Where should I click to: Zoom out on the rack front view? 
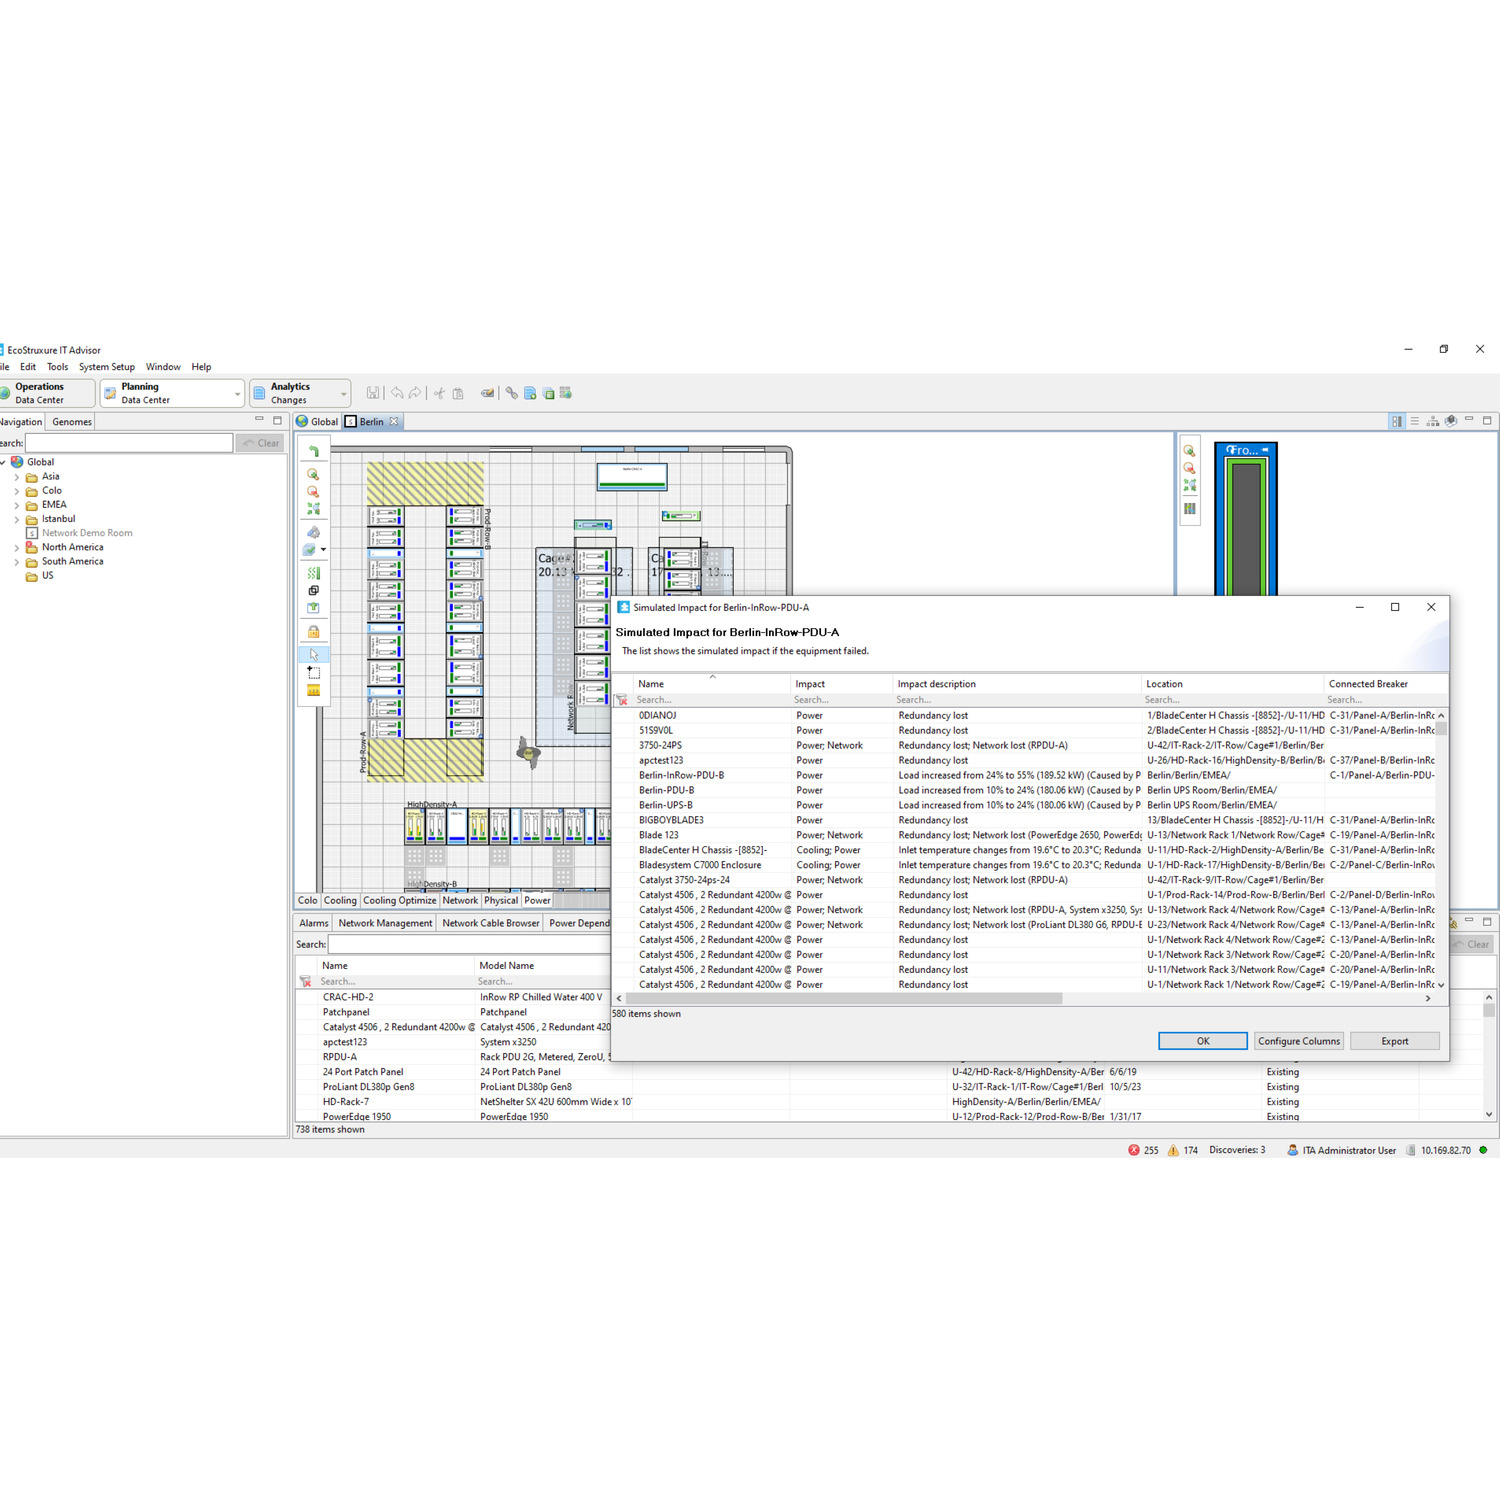click(1189, 468)
